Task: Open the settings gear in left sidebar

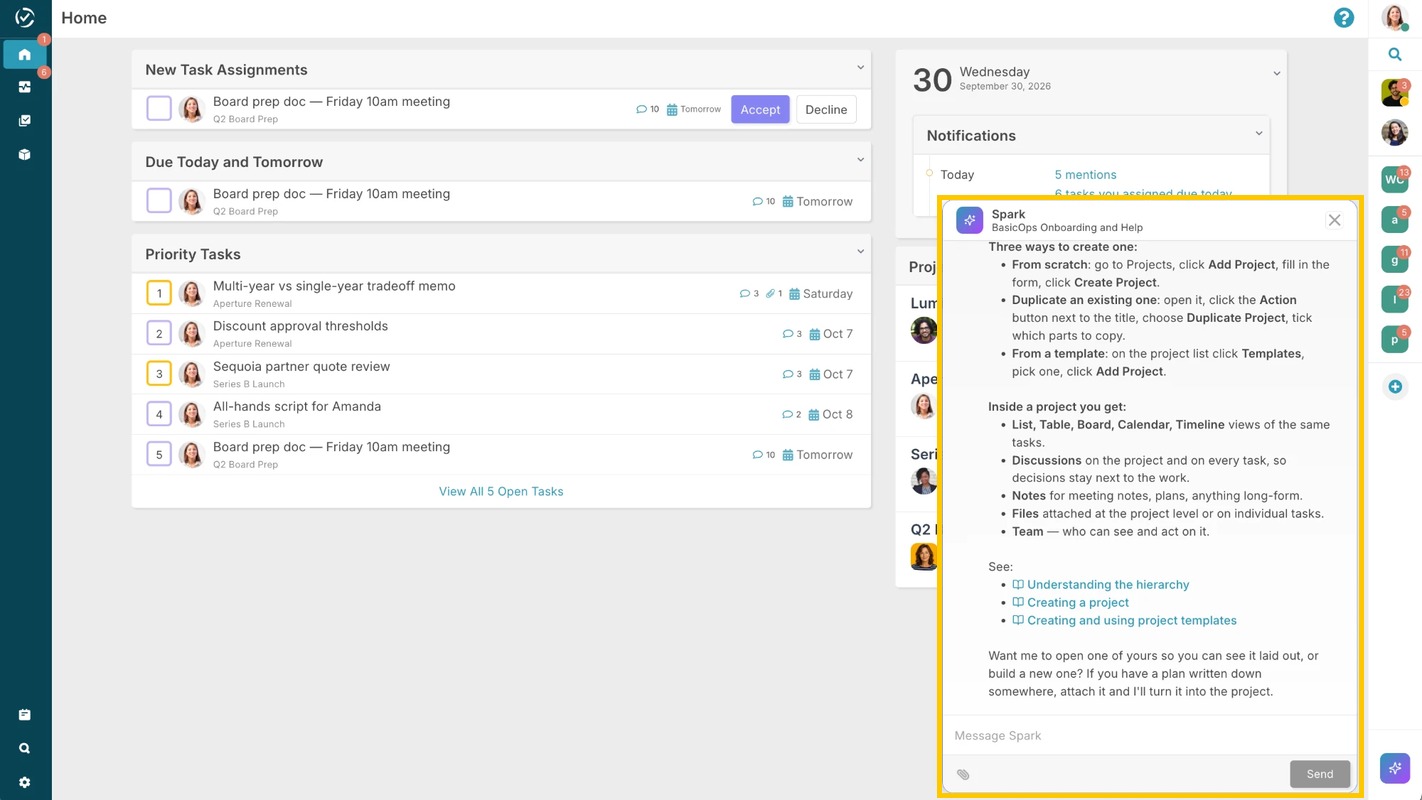Action: pos(25,782)
